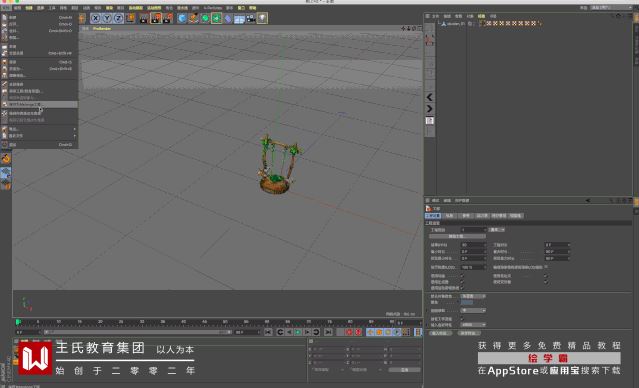Toggle use motion system checkbox

(x=462, y=288)
